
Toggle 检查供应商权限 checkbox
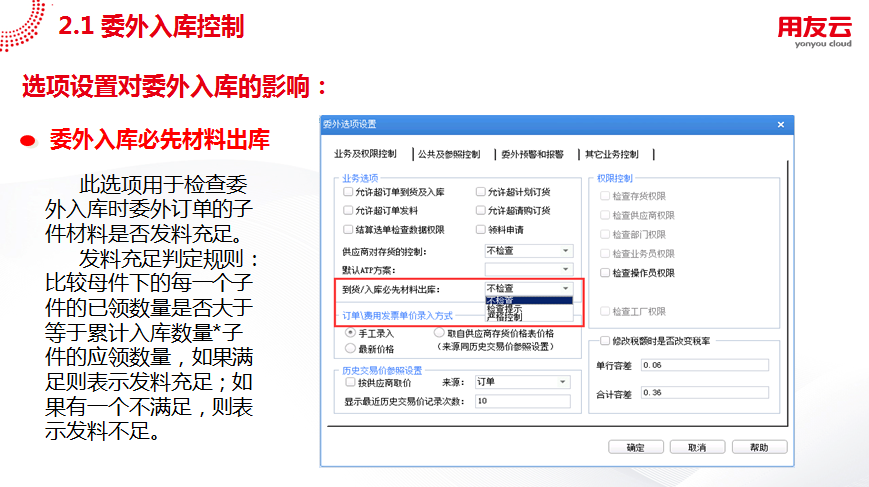(605, 215)
